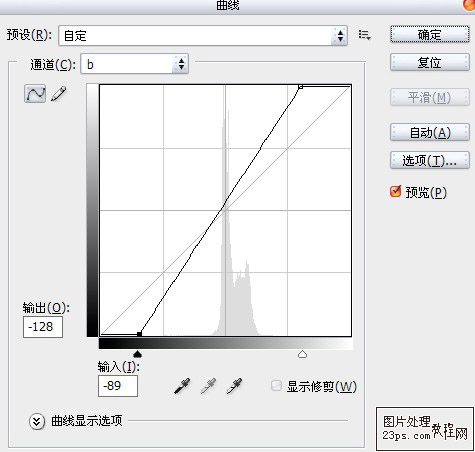Screen dimensions: 475x452
Task: Open the 预设 preset dropdown
Action: (203, 35)
